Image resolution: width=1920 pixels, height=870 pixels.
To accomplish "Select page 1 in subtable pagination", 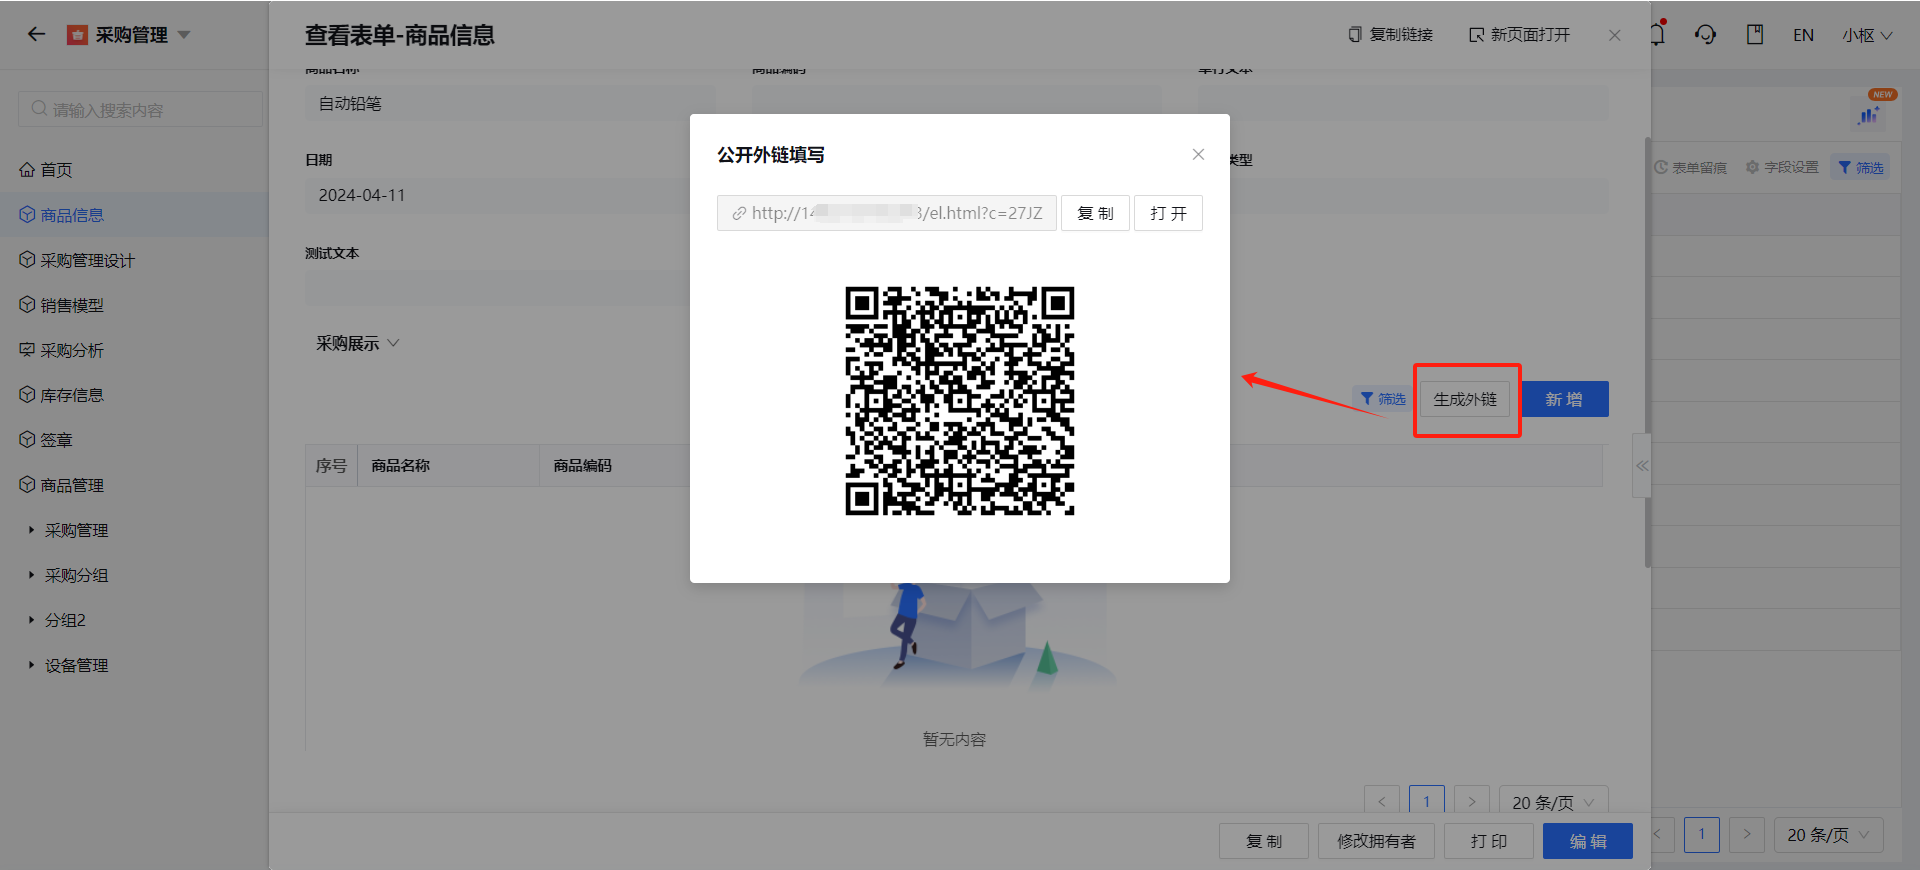I will tap(1427, 801).
